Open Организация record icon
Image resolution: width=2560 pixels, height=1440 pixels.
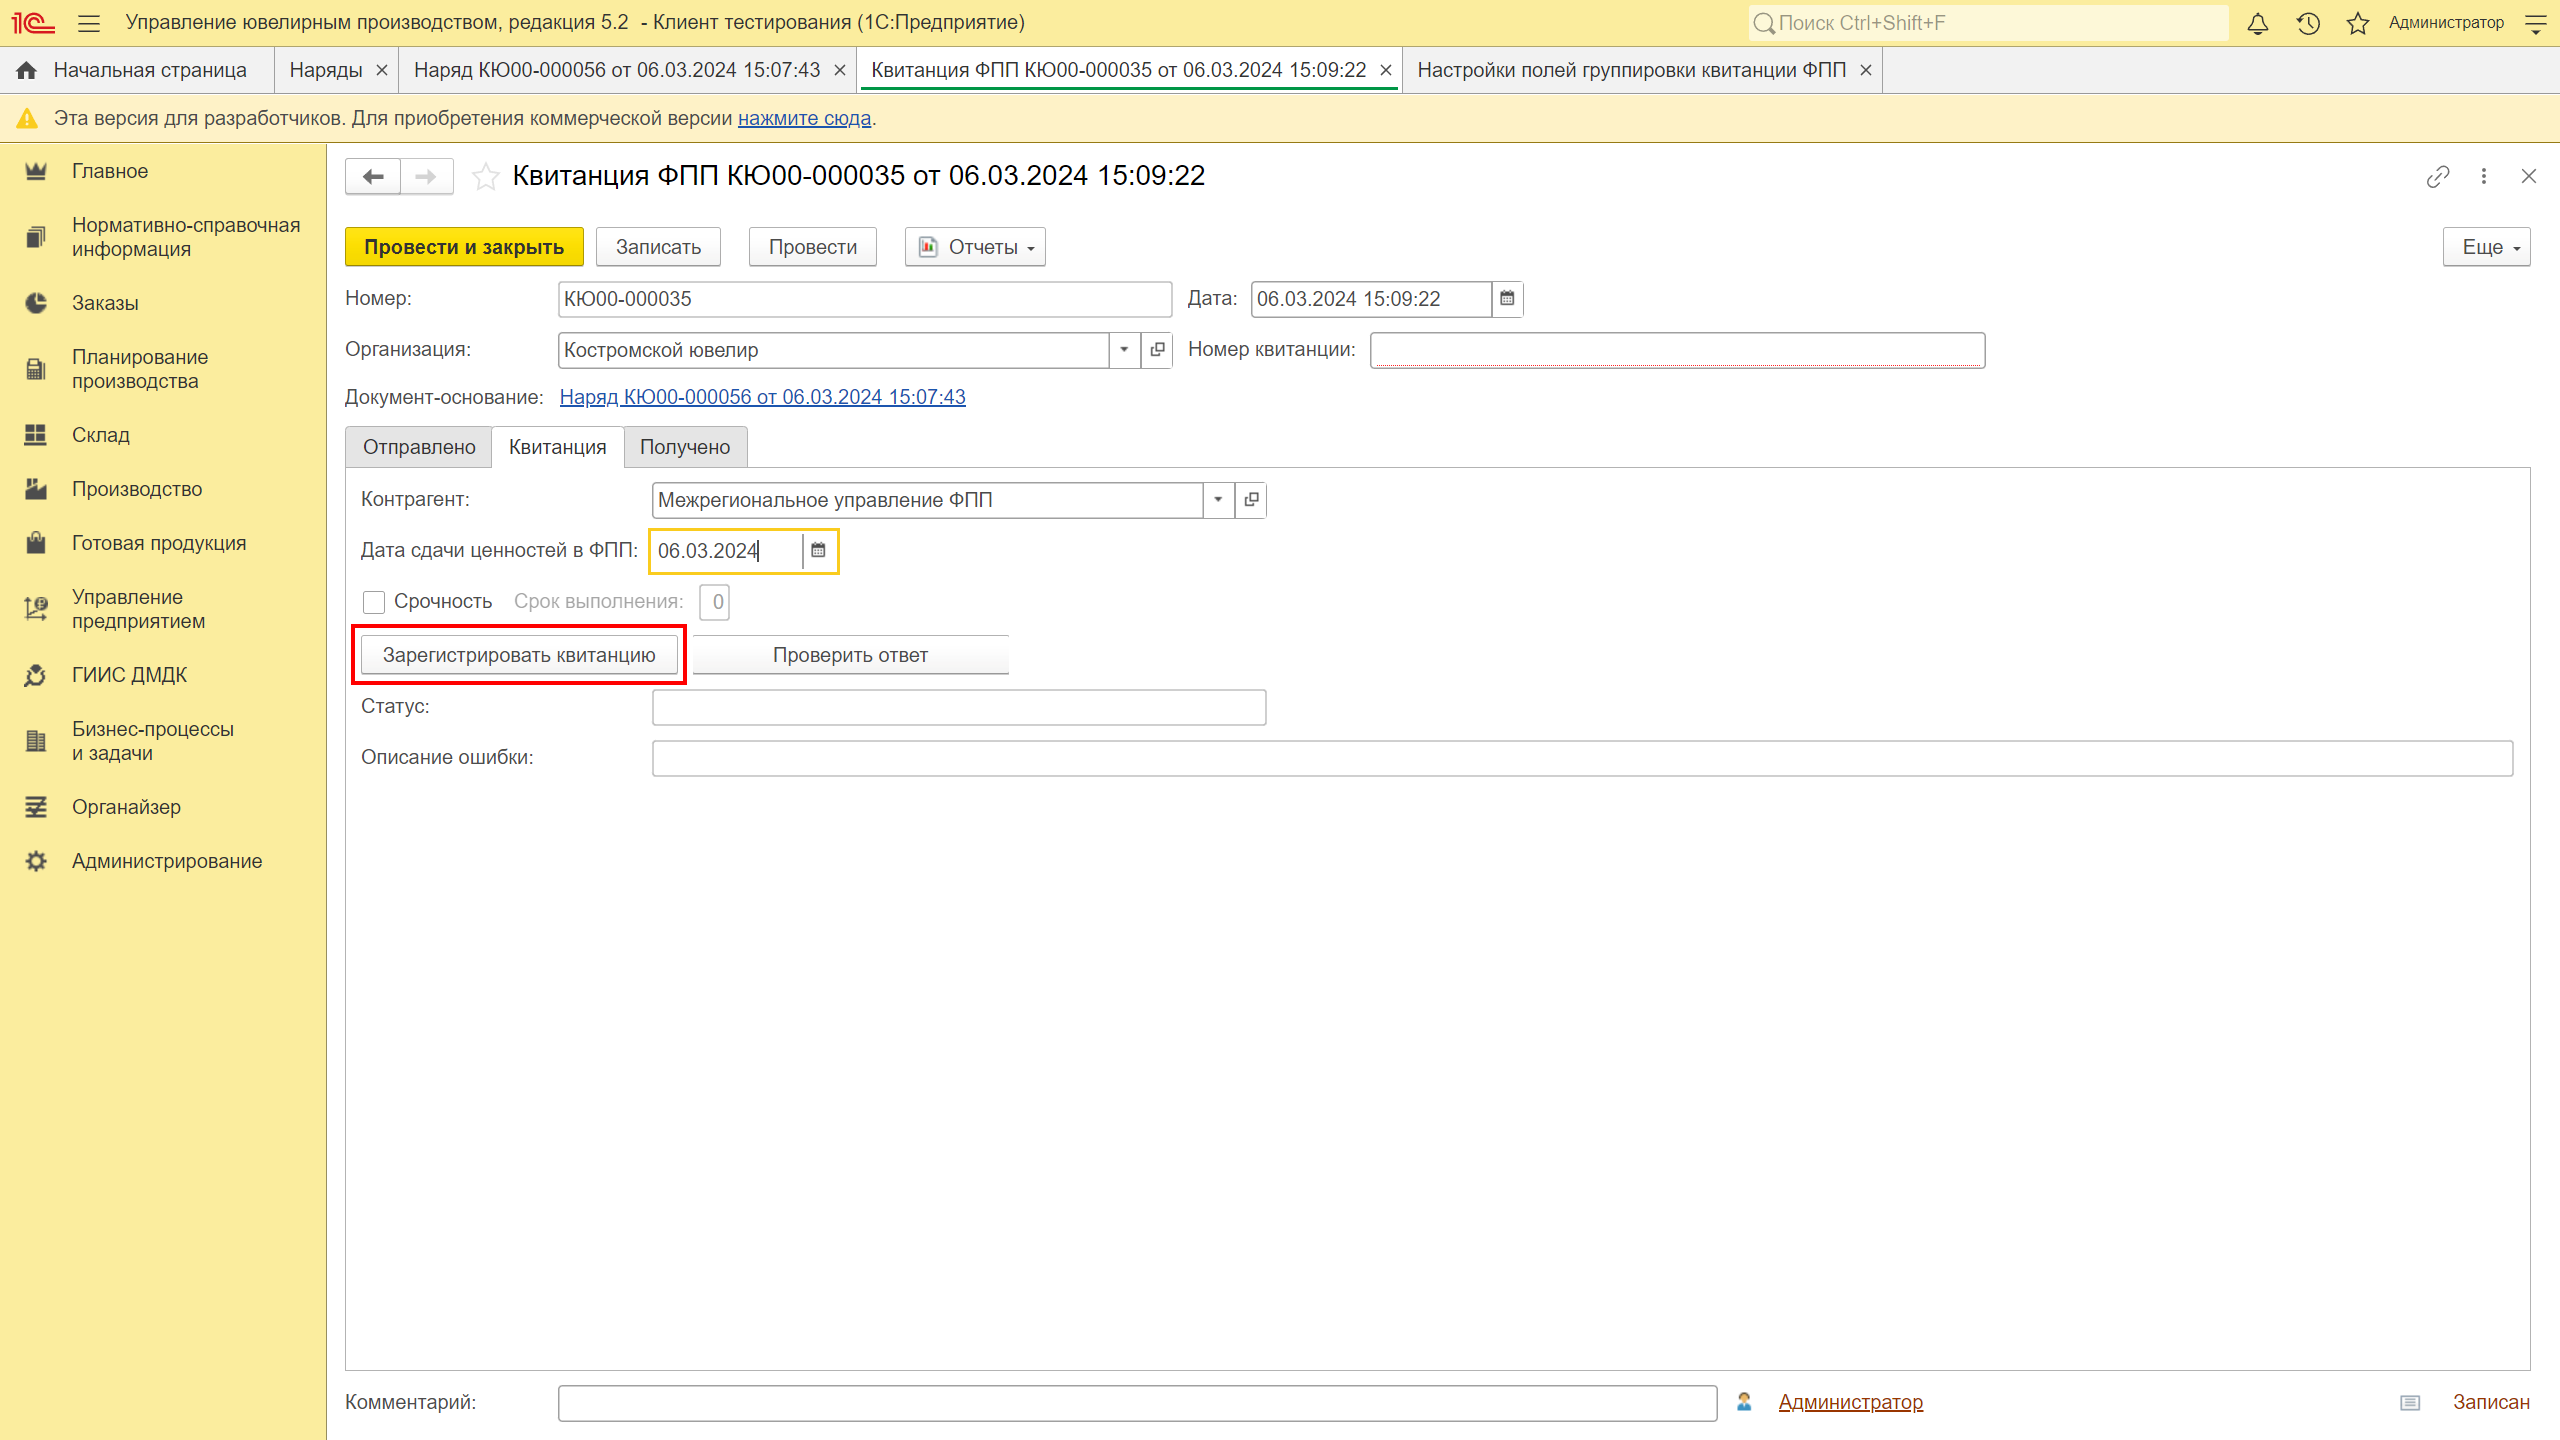click(1157, 350)
